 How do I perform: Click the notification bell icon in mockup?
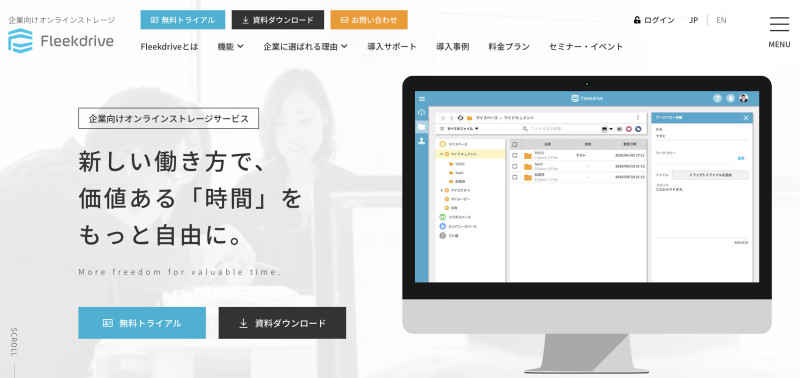point(731,98)
